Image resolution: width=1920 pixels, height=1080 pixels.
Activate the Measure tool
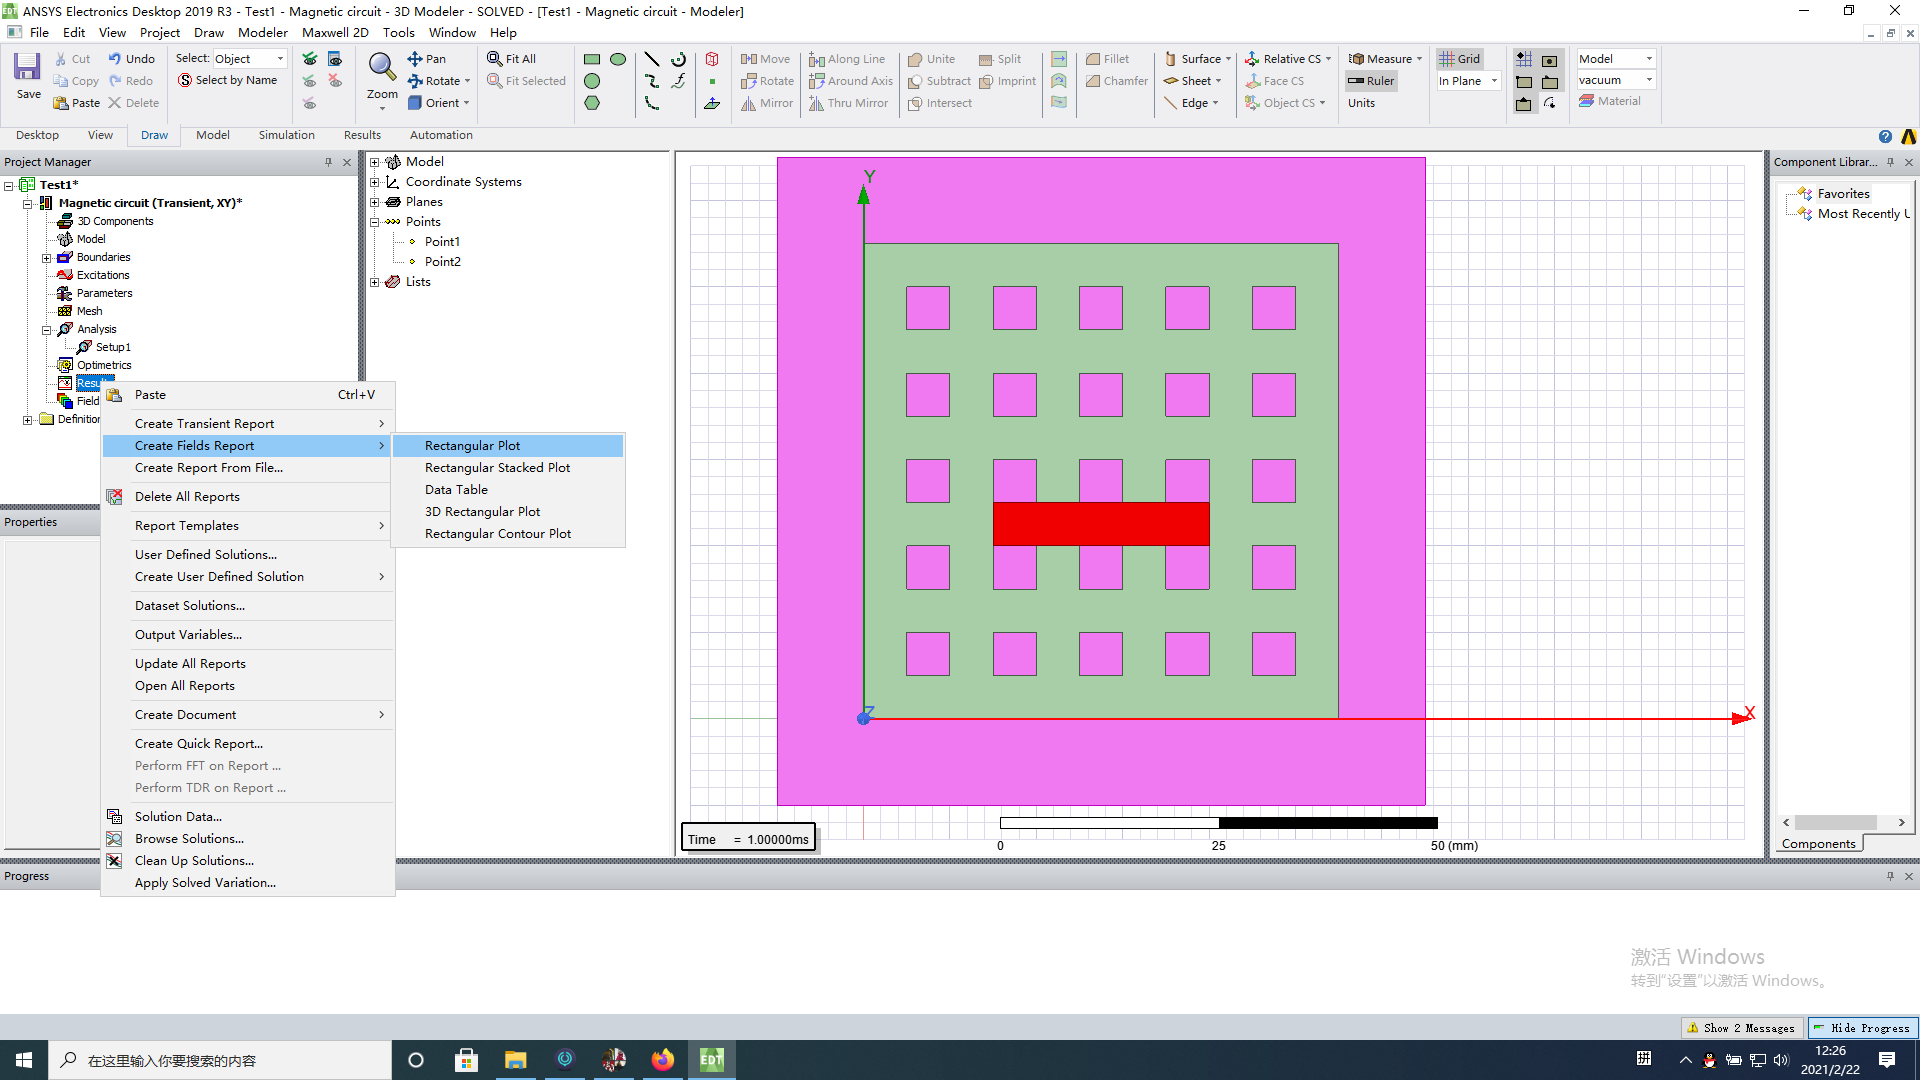click(x=1383, y=58)
